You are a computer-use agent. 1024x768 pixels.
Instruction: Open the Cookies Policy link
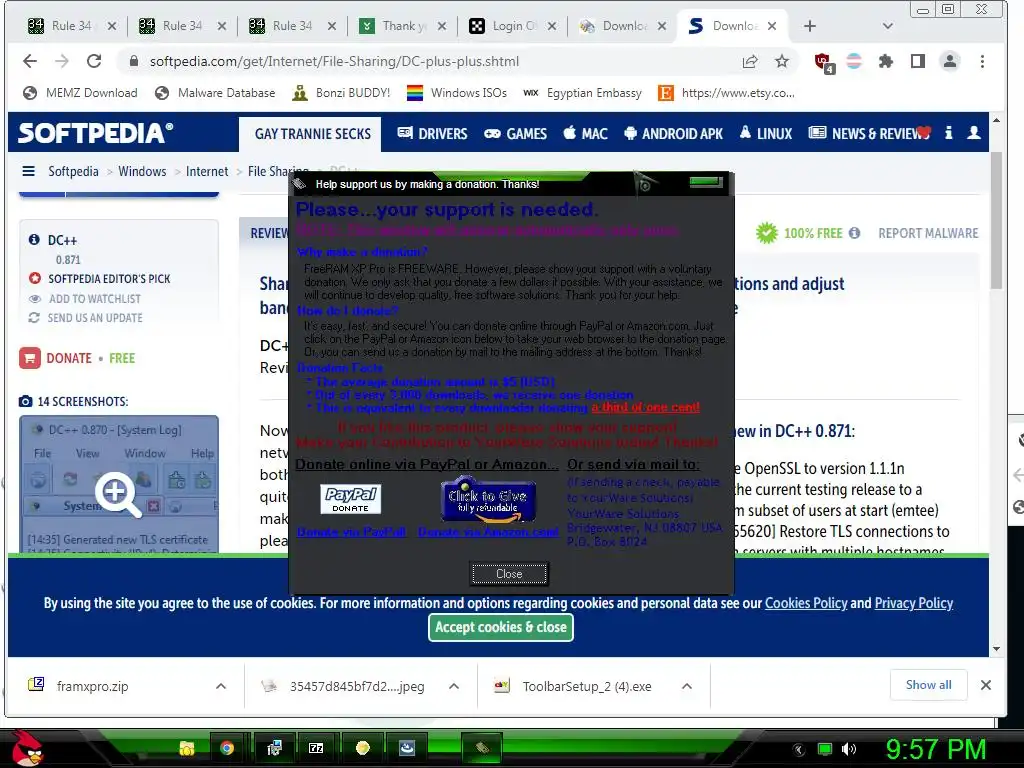pos(806,603)
